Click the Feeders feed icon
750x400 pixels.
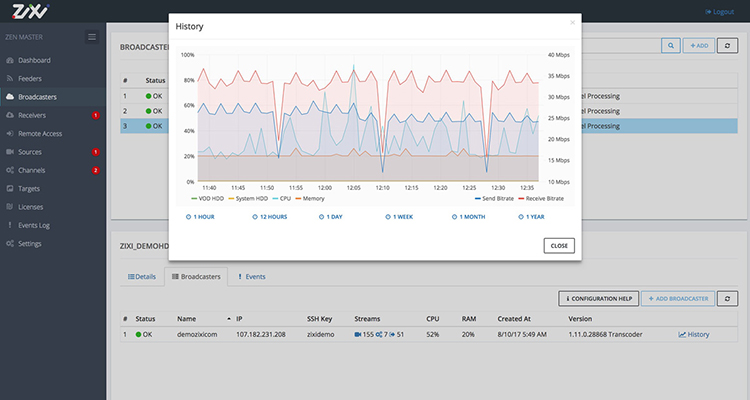click(10, 78)
